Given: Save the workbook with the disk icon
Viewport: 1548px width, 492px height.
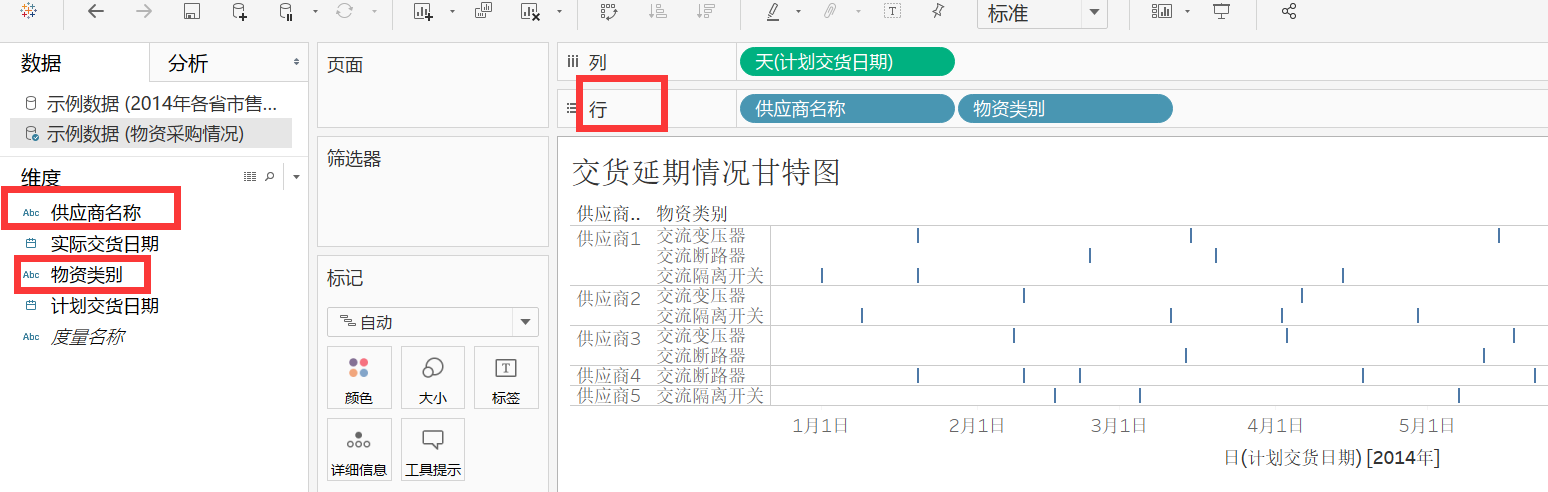Looking at the screenshot, I should click(192, 12).
